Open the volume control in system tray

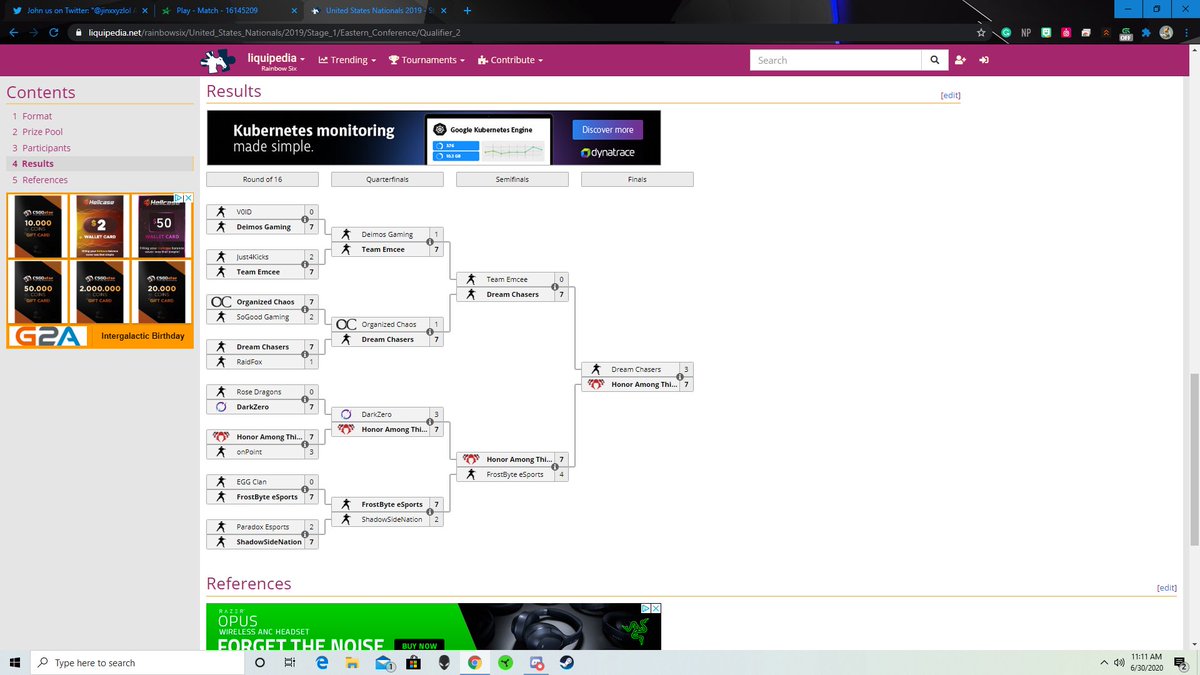[1119, 663]
